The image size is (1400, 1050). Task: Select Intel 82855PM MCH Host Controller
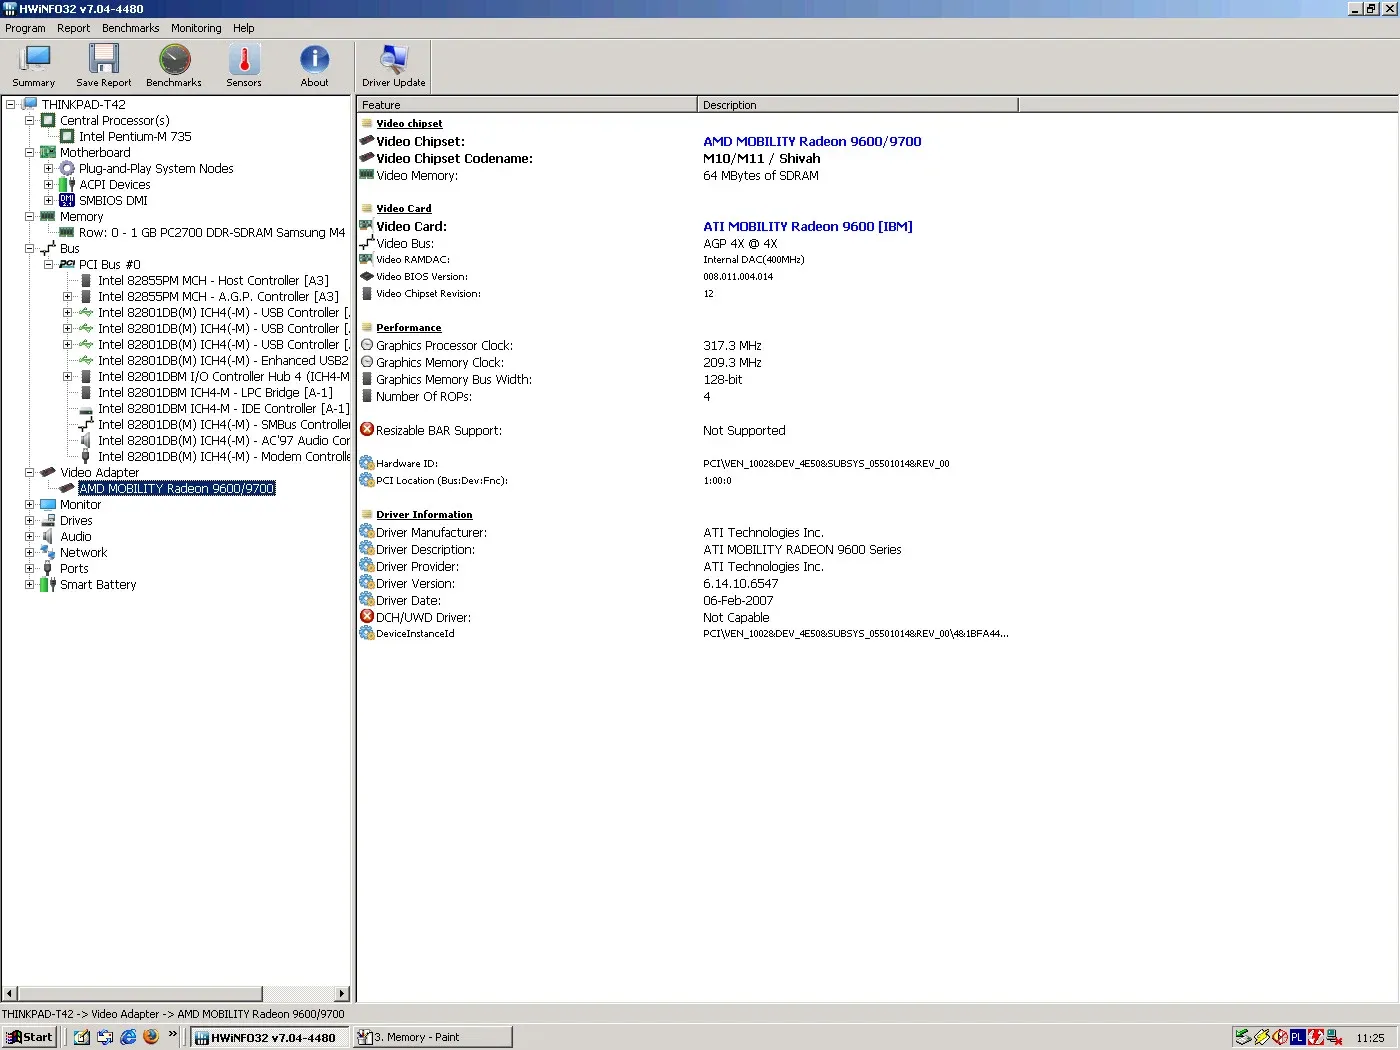click(x=213, y=280)
